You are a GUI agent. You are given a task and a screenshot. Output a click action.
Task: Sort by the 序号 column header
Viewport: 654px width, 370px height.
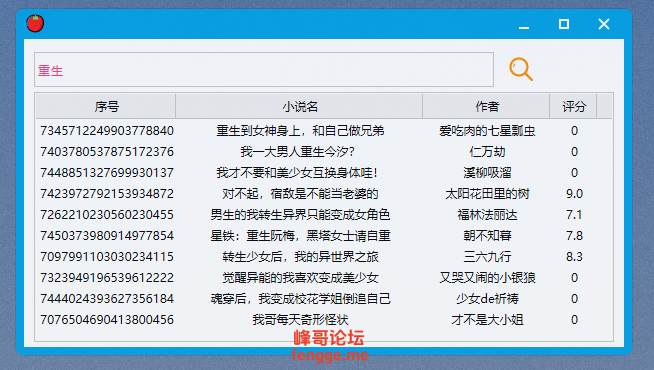click(x=106, y=106)
